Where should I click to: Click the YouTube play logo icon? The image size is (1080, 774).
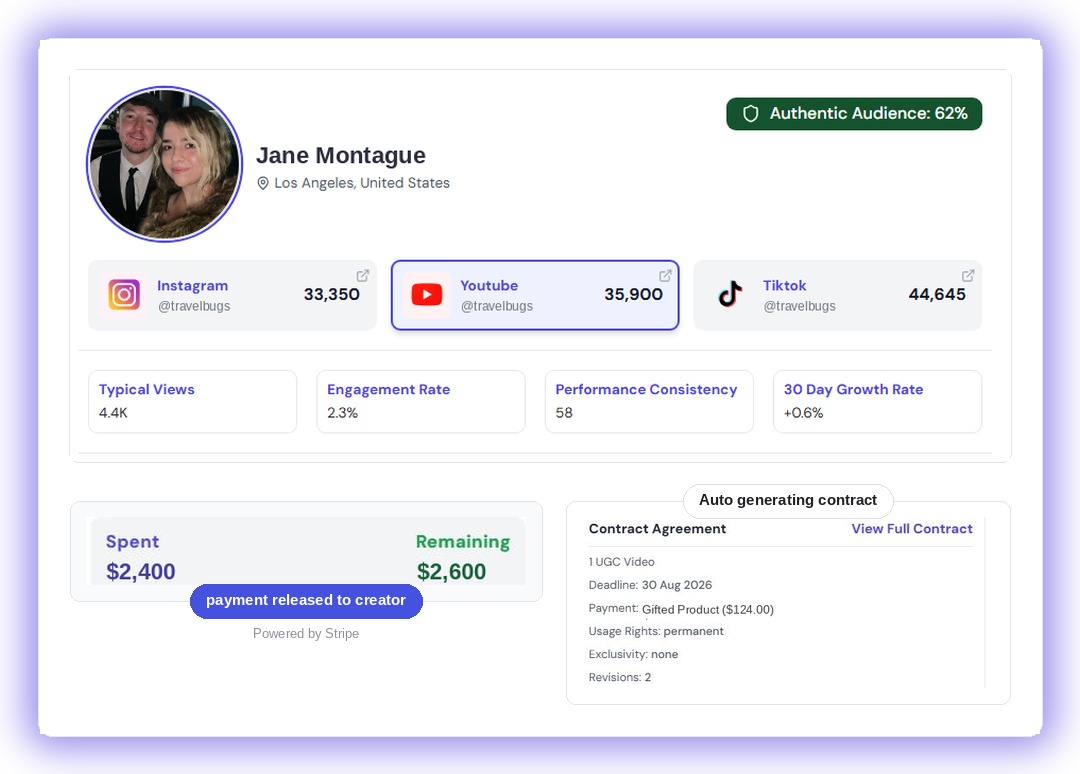(x=426, y=295)
